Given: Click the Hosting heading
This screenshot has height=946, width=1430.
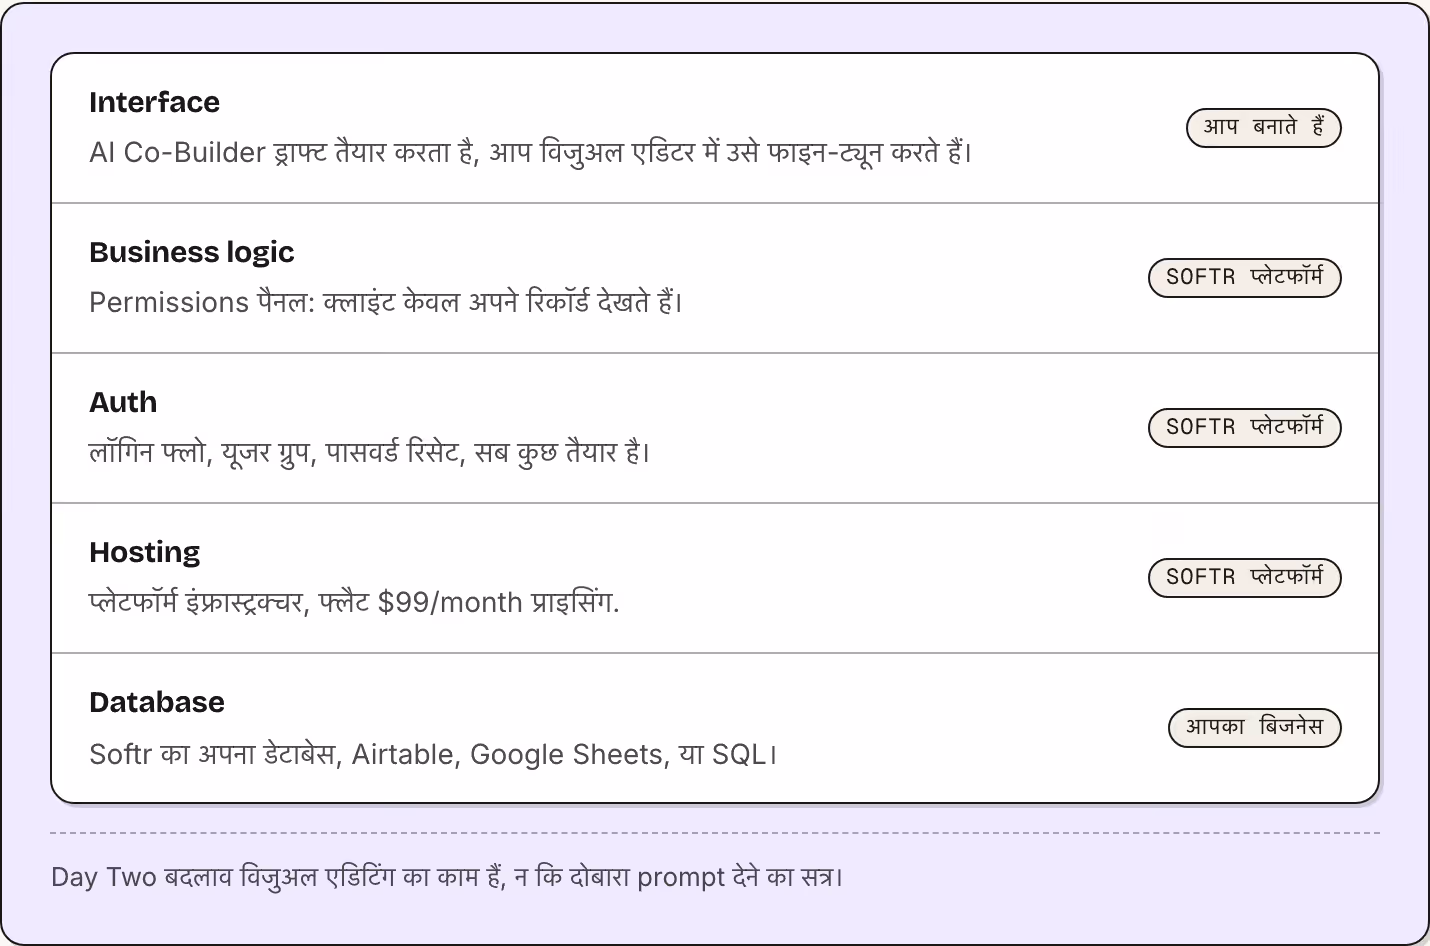Looking at the screenshot, I should tap(145, 552).
